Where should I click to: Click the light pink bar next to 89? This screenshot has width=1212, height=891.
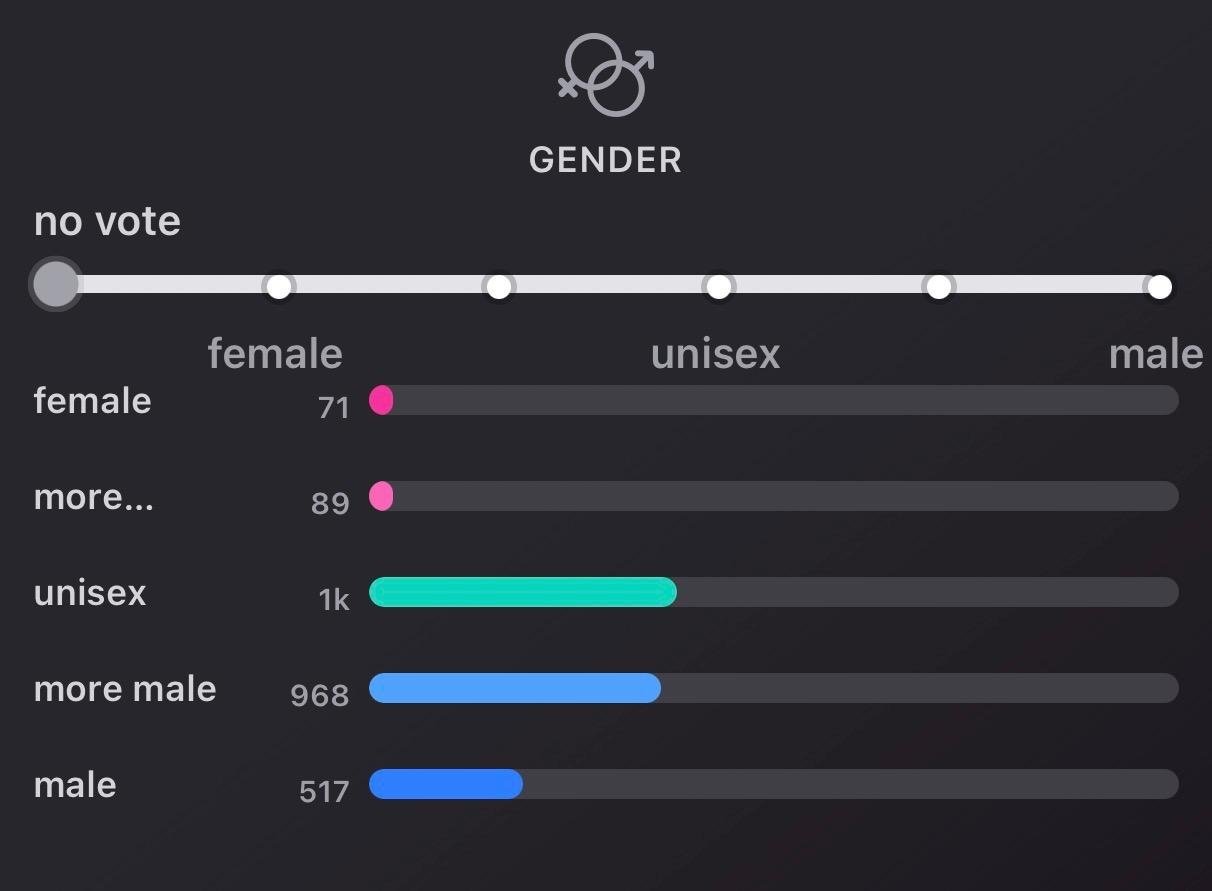click(x=381, y=496)
